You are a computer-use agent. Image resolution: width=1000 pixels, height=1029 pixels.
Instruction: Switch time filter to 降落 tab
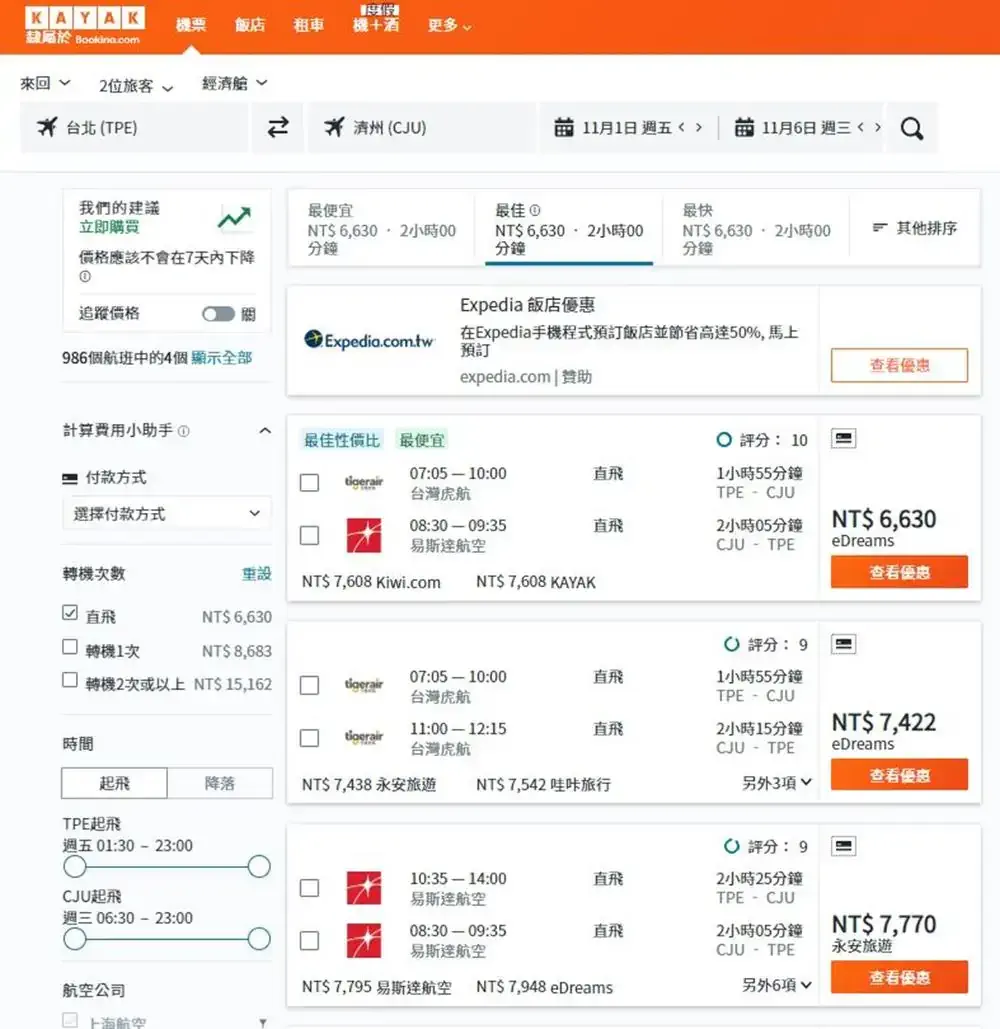[x=220, y=783]
